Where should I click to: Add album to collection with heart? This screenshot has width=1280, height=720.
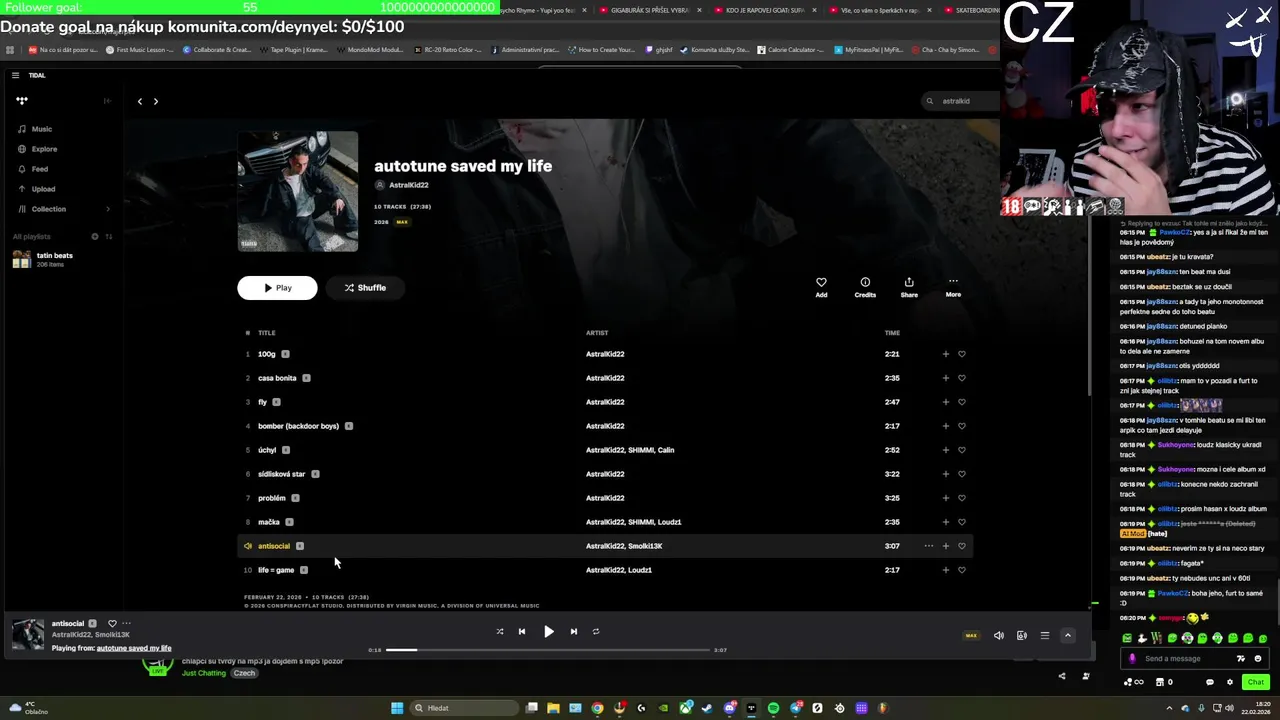(821, 287)
